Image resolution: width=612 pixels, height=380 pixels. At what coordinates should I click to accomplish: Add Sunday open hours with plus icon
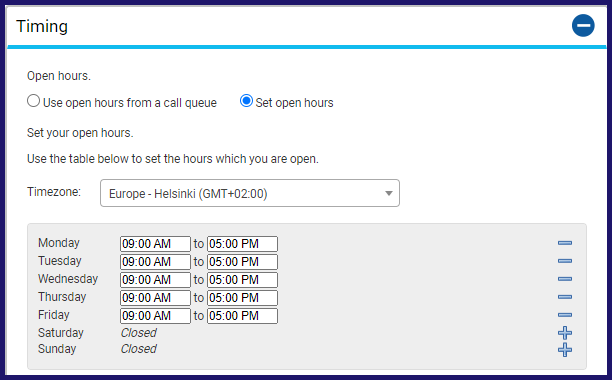click(565, 350)
